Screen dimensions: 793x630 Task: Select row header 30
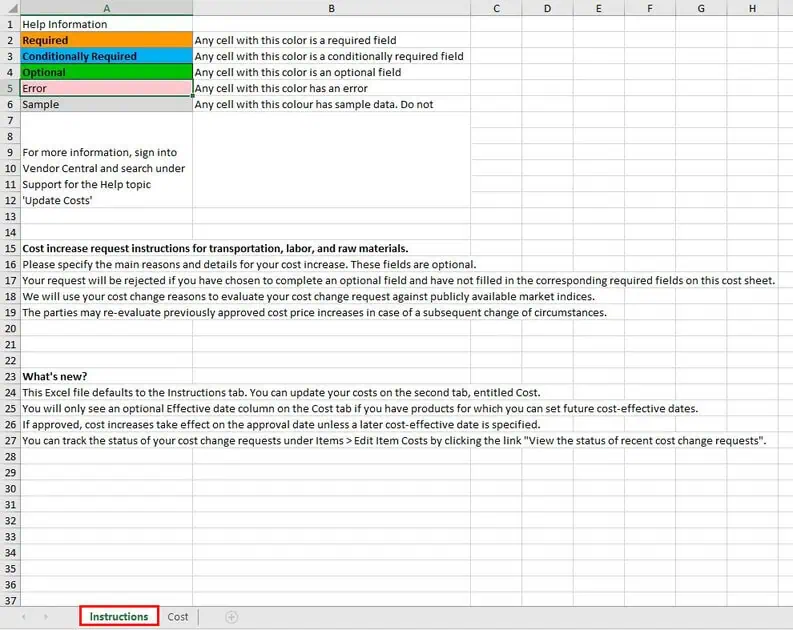coord(10,488)
